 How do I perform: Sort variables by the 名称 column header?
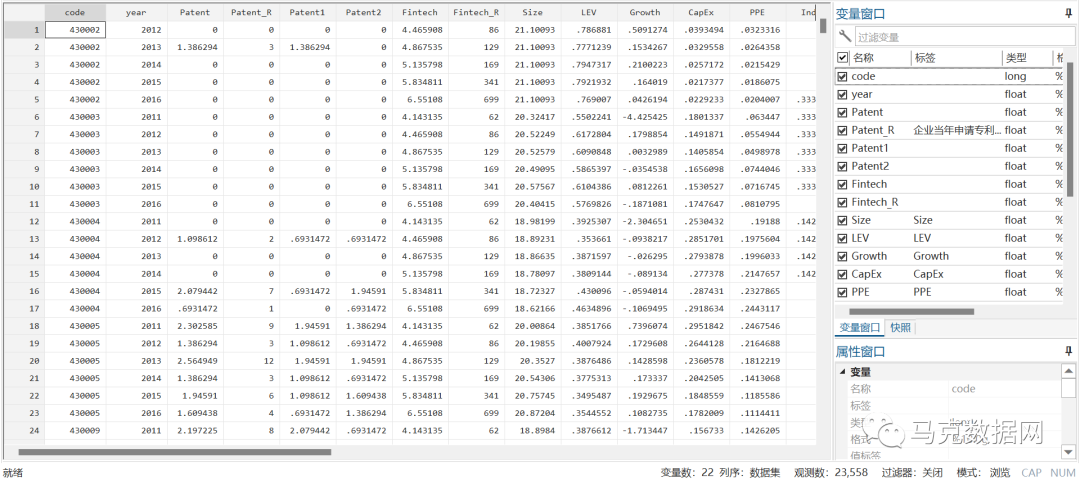[880, 59]
